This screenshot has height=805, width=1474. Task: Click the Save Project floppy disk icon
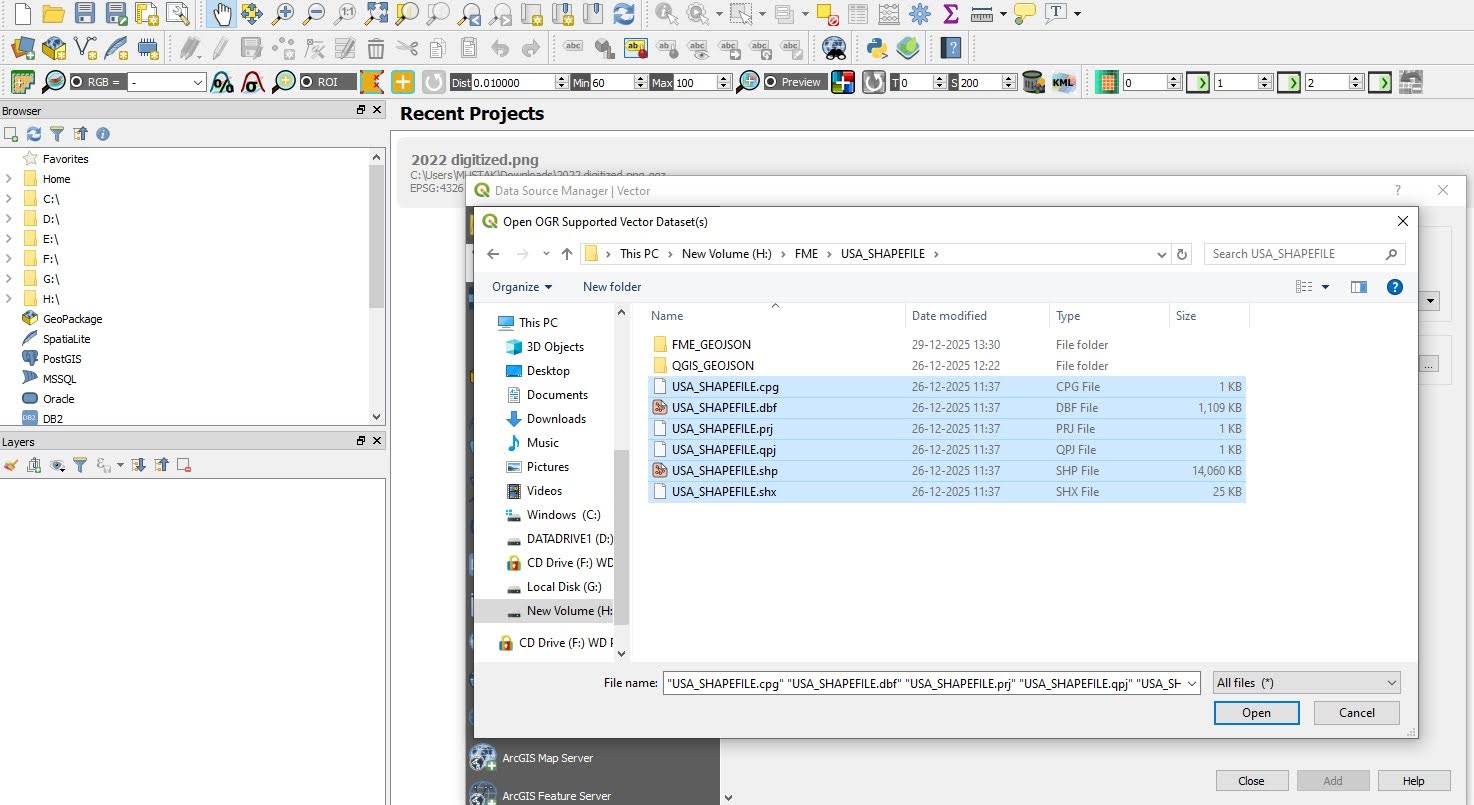[85, 14]
